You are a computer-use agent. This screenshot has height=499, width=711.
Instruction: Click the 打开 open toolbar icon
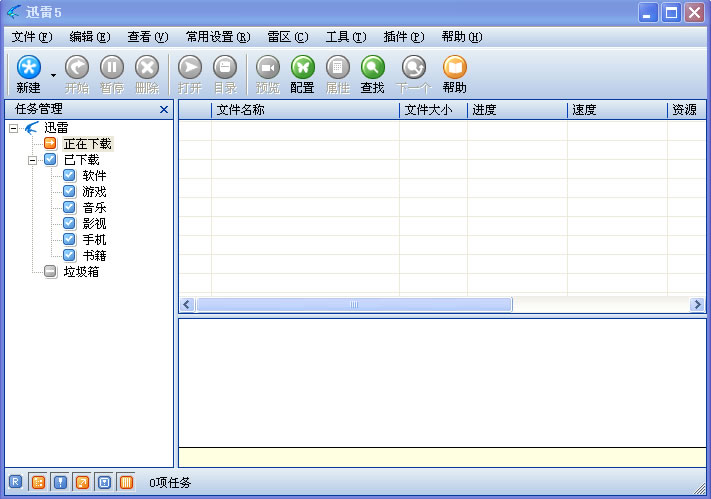190,68
